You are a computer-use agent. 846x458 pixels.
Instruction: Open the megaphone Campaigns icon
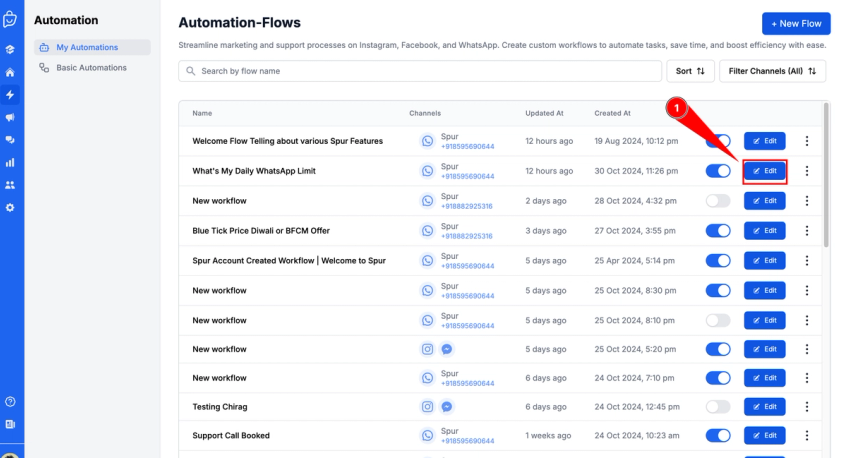click(10, 118)
